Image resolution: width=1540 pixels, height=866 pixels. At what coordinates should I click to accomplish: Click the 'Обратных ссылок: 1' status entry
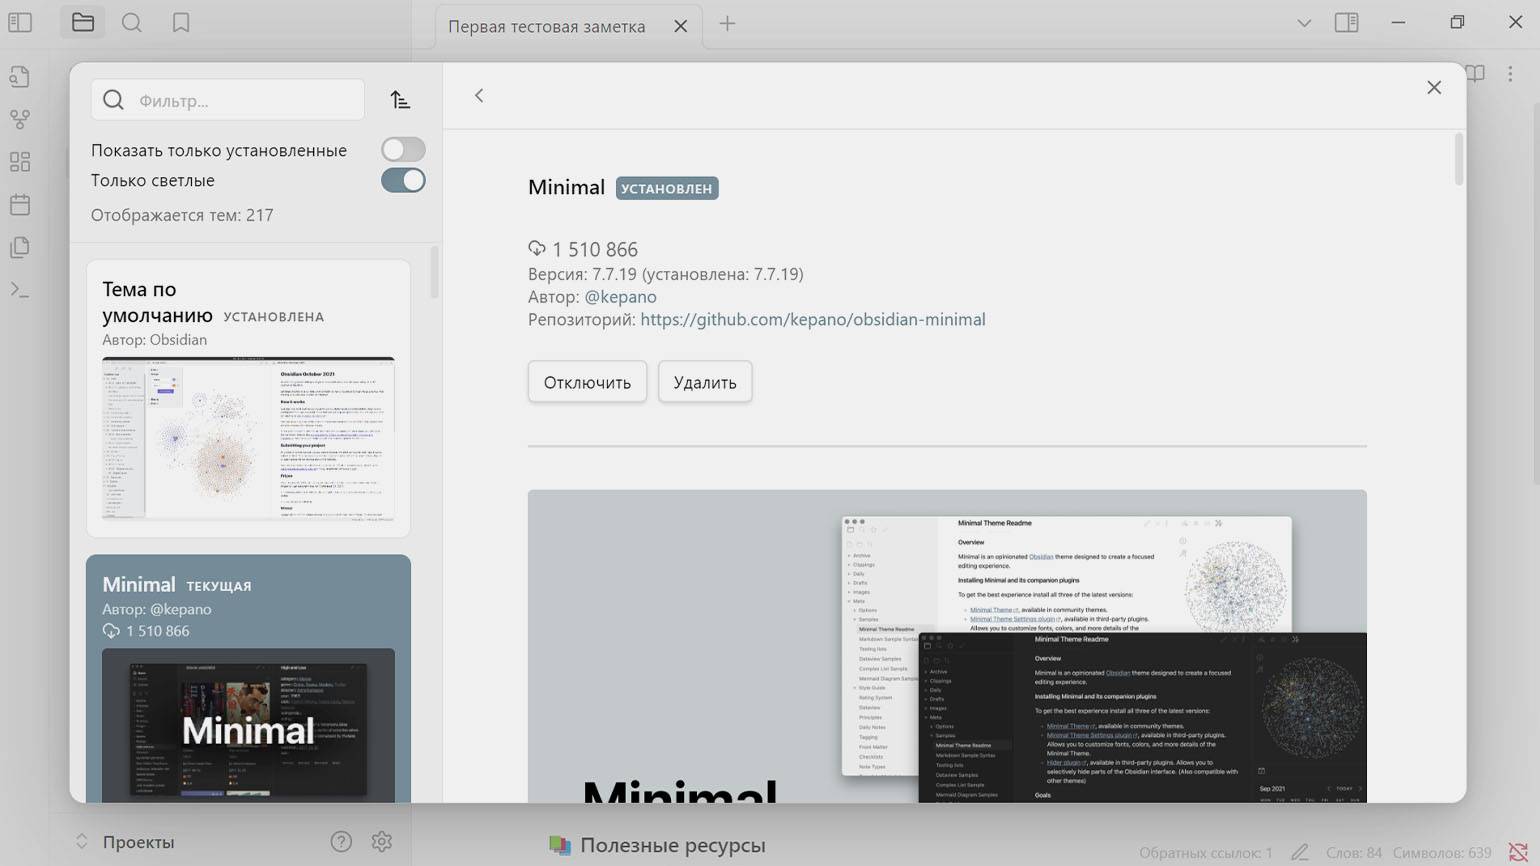coord(1206,853)
